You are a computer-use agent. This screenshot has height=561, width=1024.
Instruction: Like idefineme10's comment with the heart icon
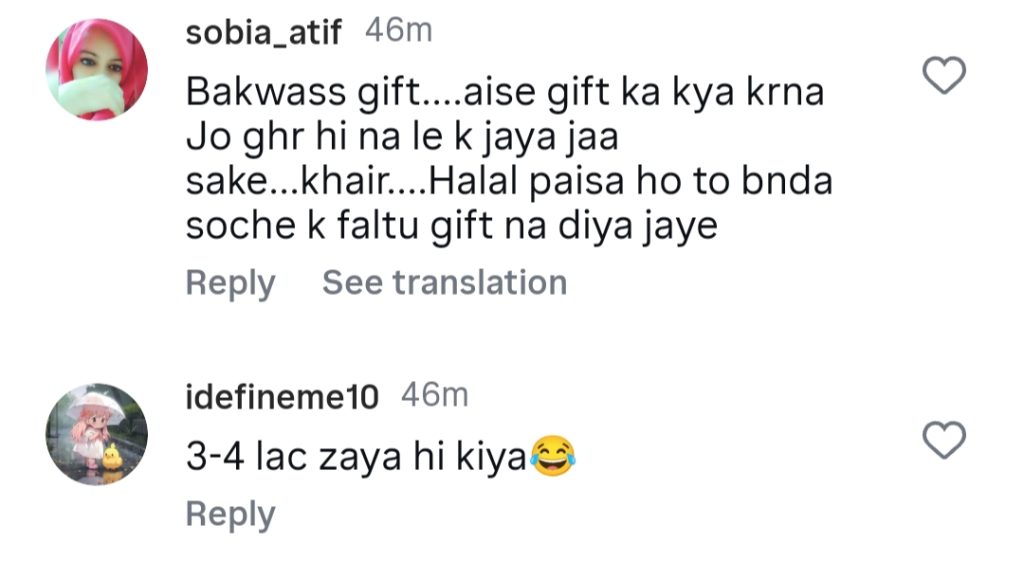[x=943, y=440]
